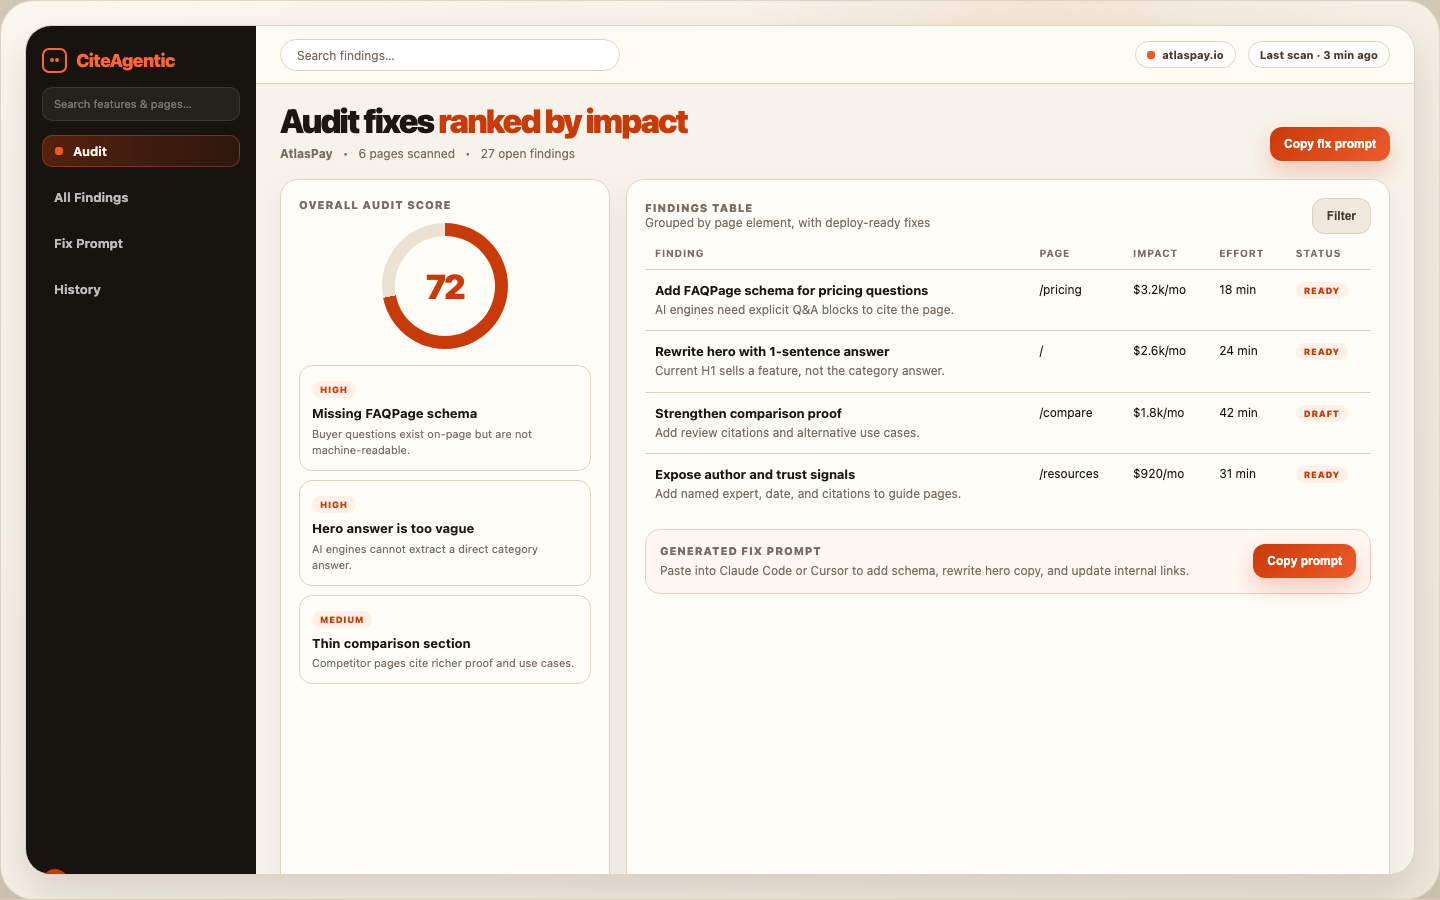Click the /compare page cell
The image size is (1440, 900).
pyautogui.click(x=1066, y=413)
